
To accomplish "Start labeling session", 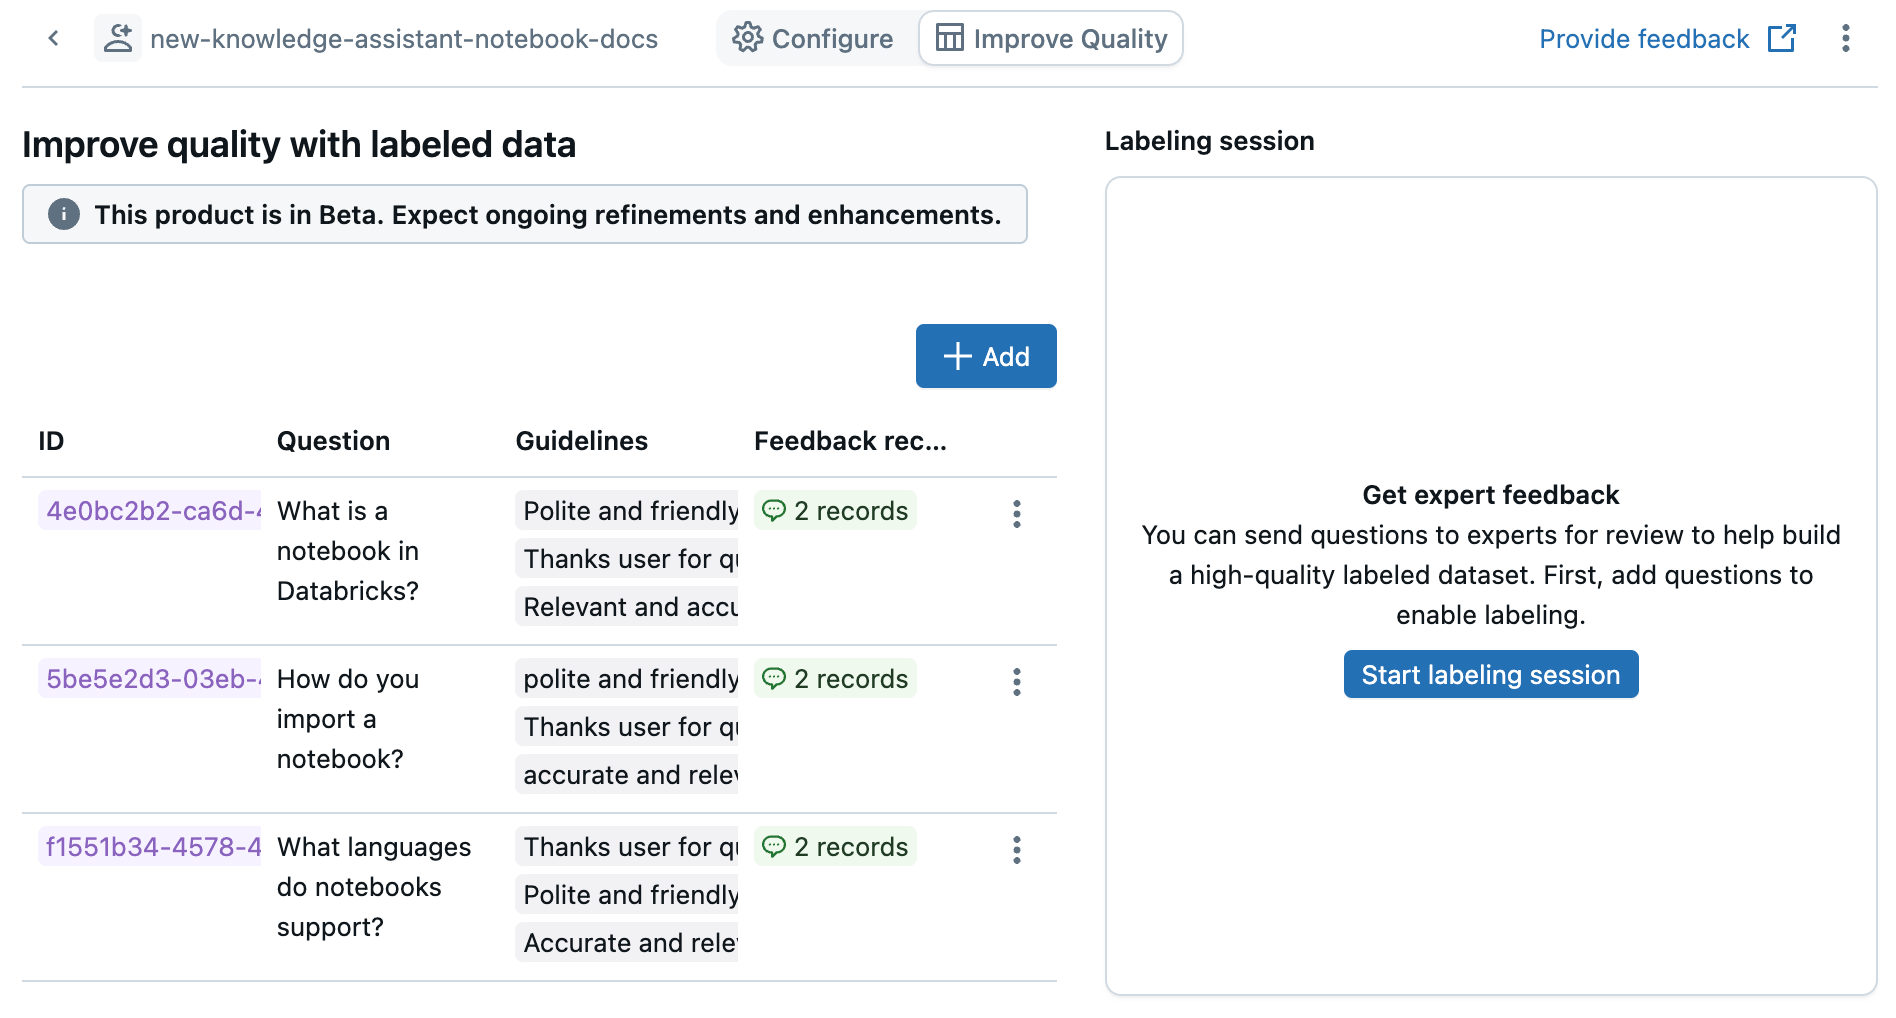I will [x=1490, y=675].
